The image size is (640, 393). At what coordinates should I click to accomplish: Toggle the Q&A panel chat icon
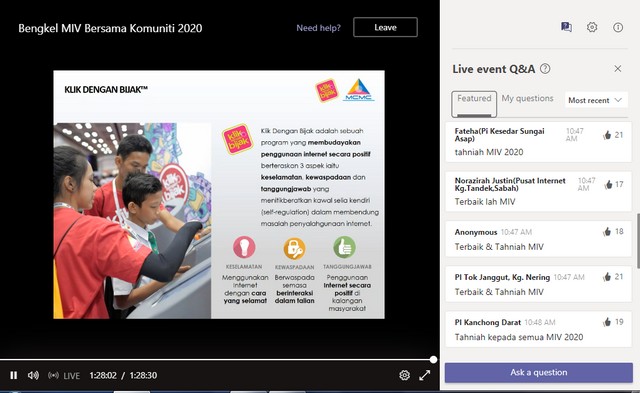click(x=566, y=27)
